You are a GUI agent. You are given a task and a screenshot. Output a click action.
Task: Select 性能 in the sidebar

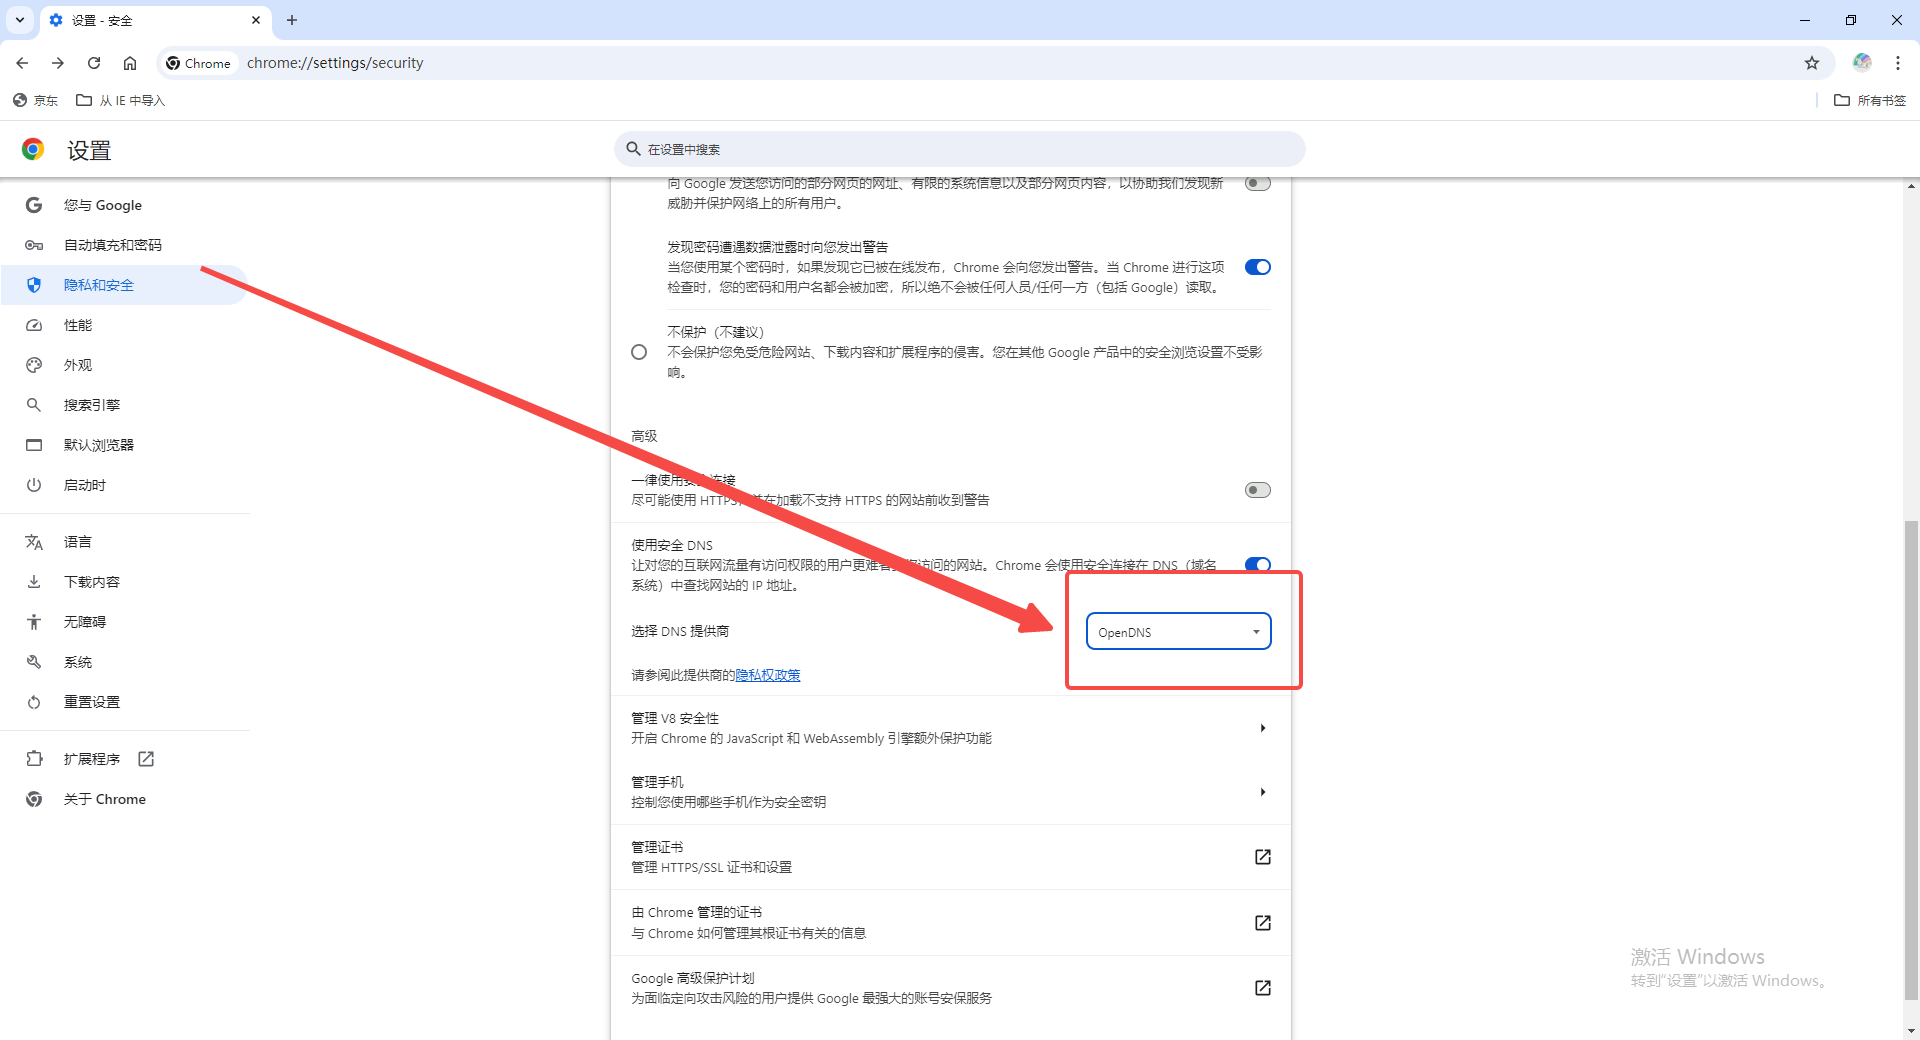pyautogui.click(x=125, y=325)
